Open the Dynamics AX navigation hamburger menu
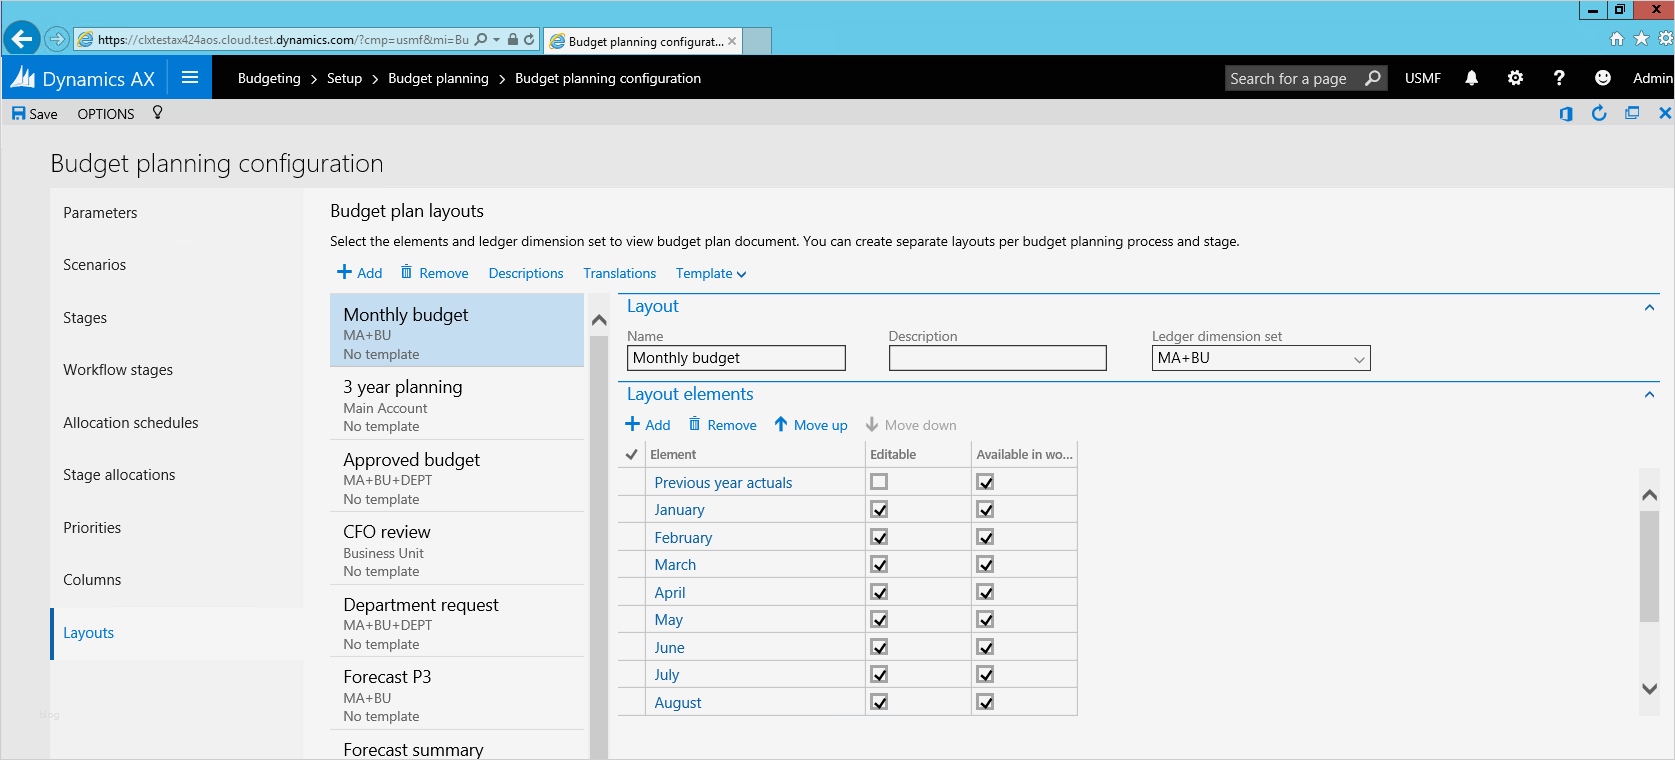The image size is (1675, 760). pos(190,77)
